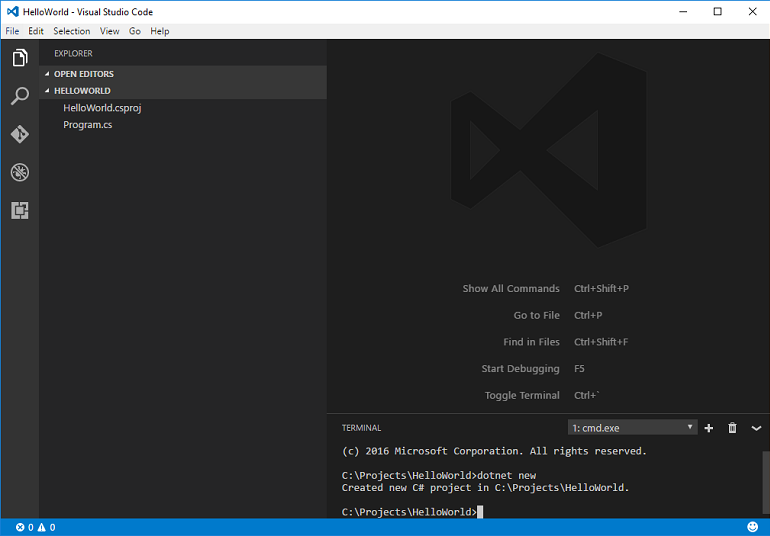Close the Visual Studio Code window

pos(752,12)
